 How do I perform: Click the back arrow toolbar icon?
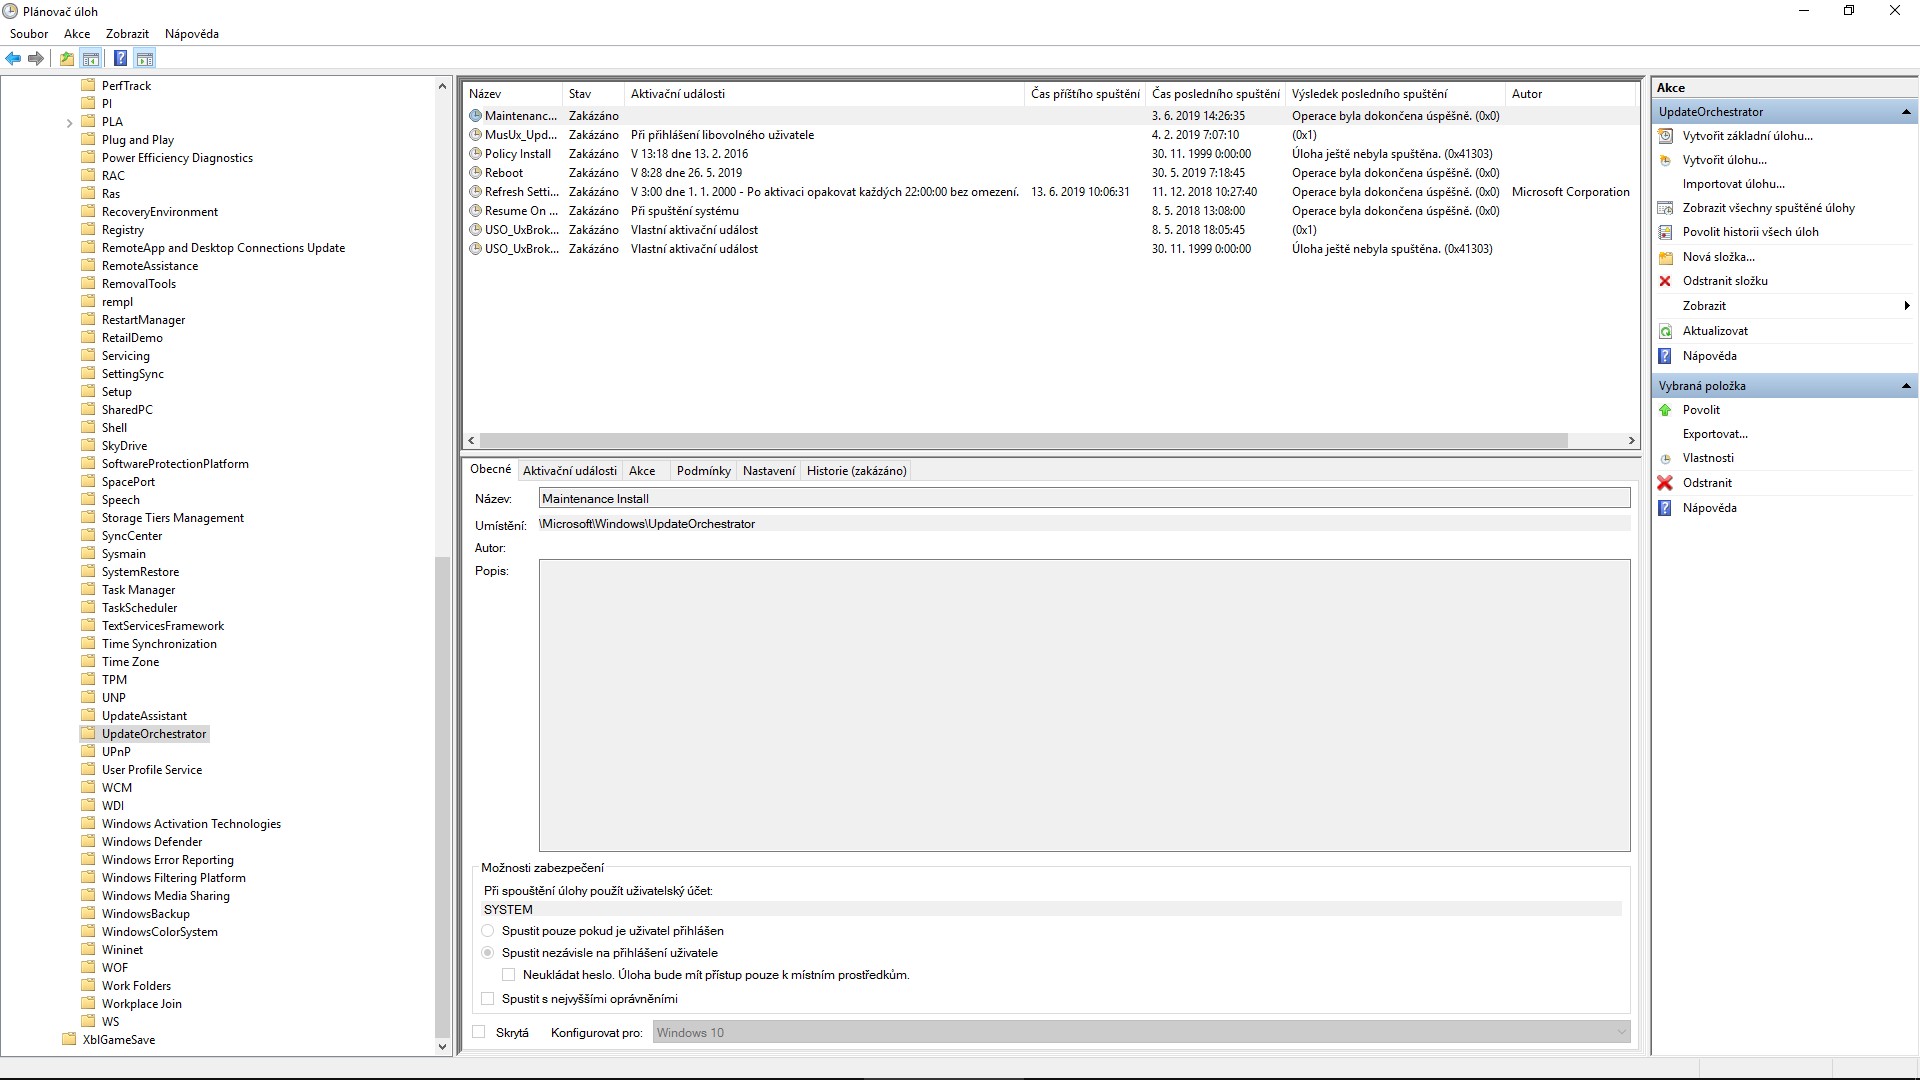point(13,59)
